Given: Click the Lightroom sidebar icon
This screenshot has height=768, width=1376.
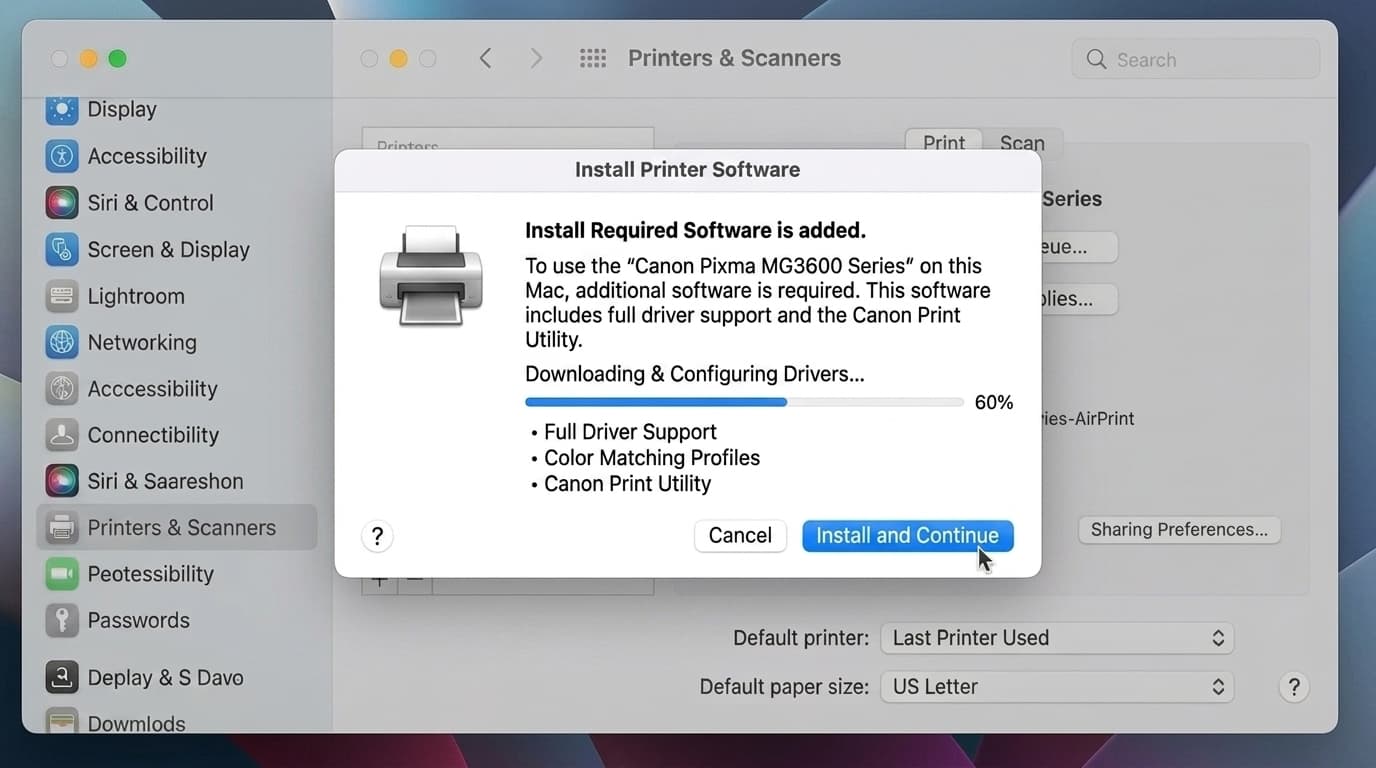Looking at the screenshot, I should (x=62, y=296).
